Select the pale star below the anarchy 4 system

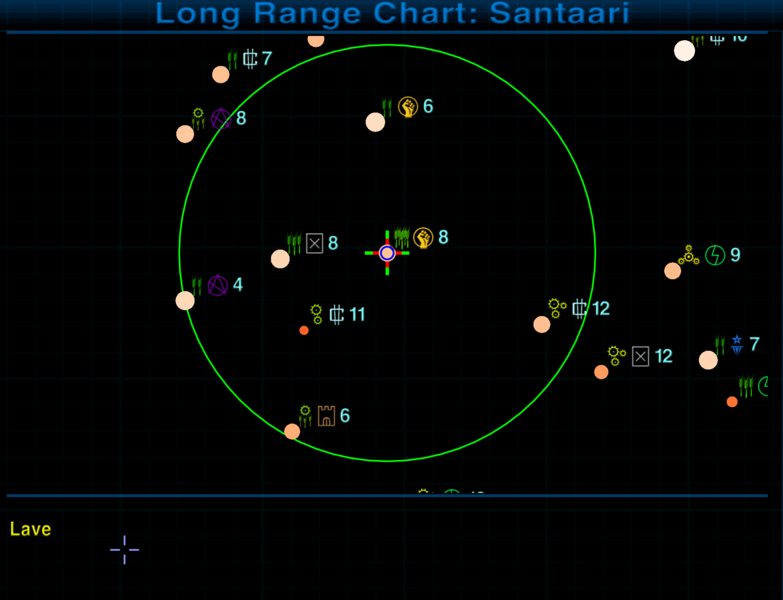click(x=185, y=300)
